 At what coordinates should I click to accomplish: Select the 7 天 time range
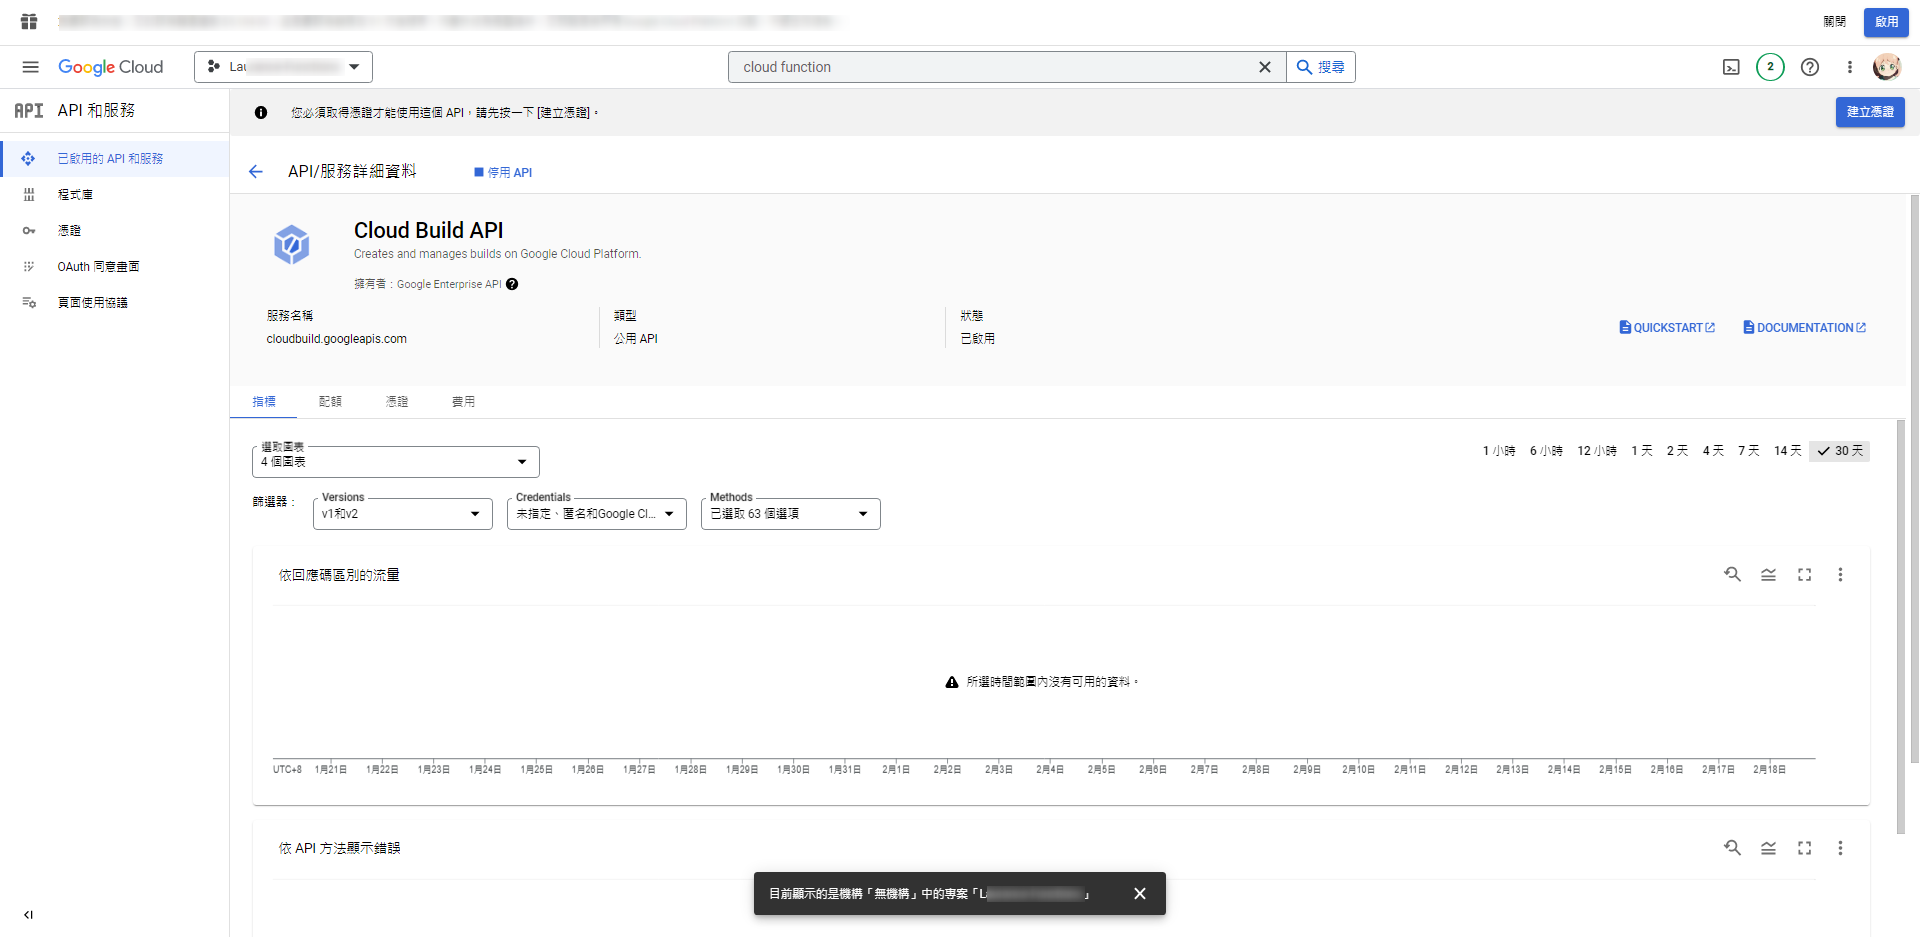coord(1748,451)
